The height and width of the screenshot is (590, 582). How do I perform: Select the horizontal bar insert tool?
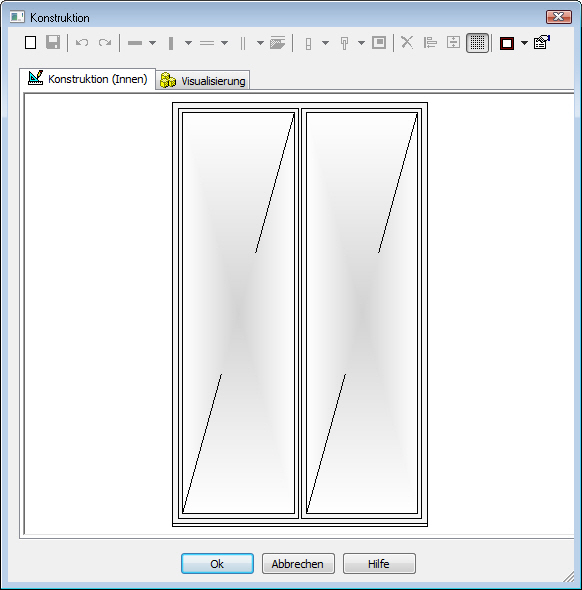135,43
